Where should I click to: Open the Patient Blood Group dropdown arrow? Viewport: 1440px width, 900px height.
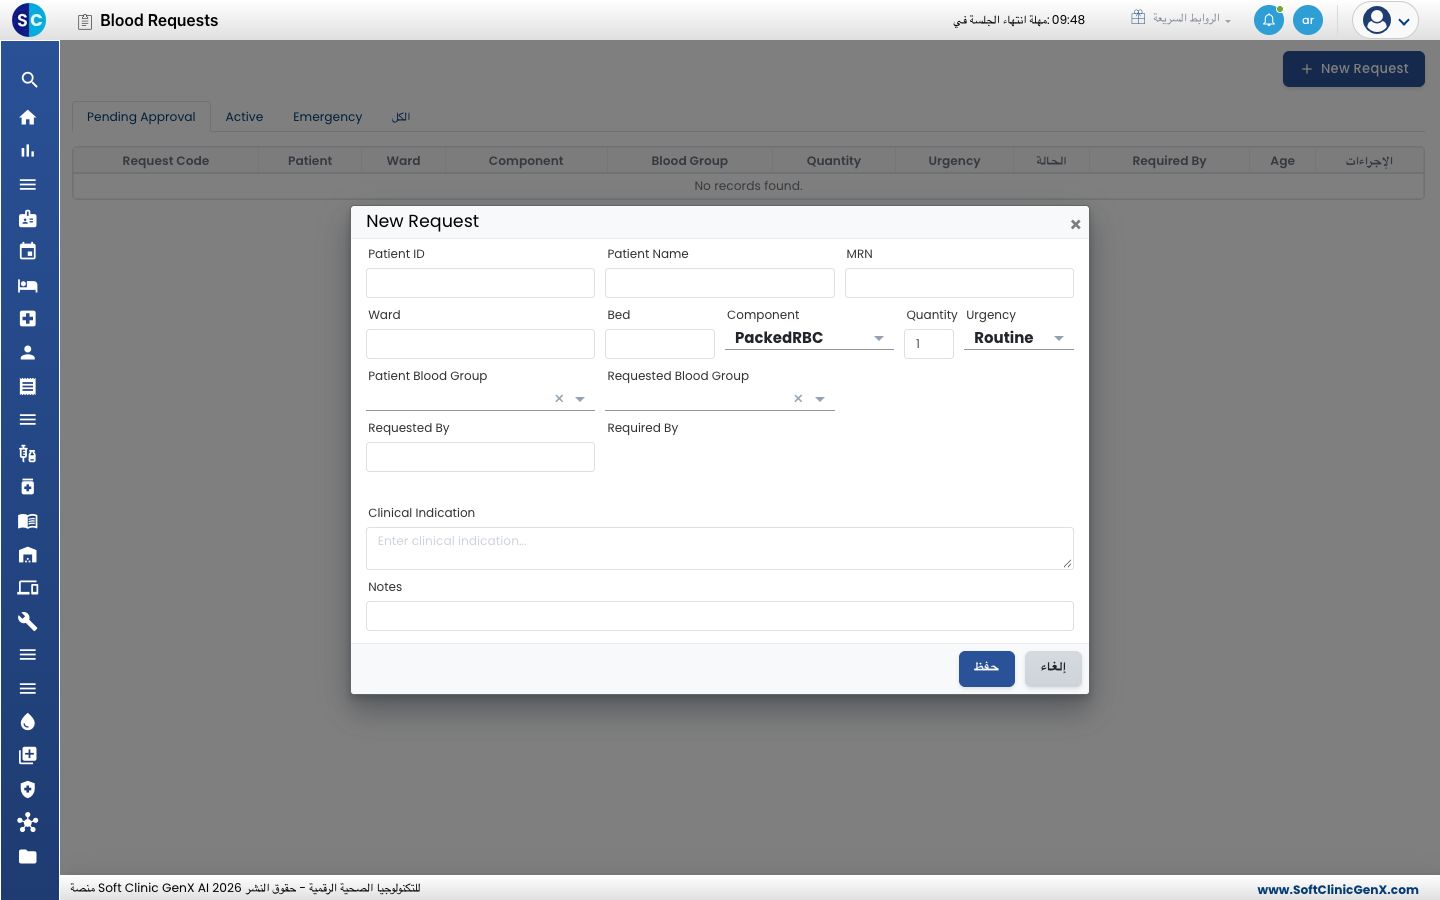(580, 399)
